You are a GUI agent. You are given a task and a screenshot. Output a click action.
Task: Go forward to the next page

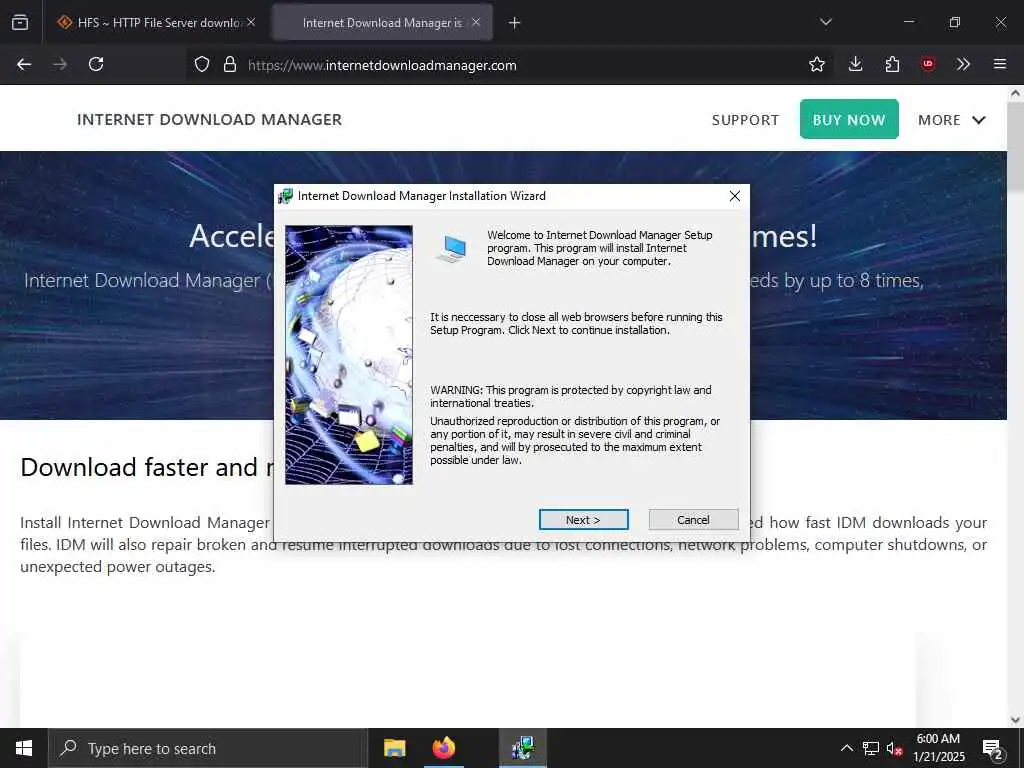click(60, 64)
